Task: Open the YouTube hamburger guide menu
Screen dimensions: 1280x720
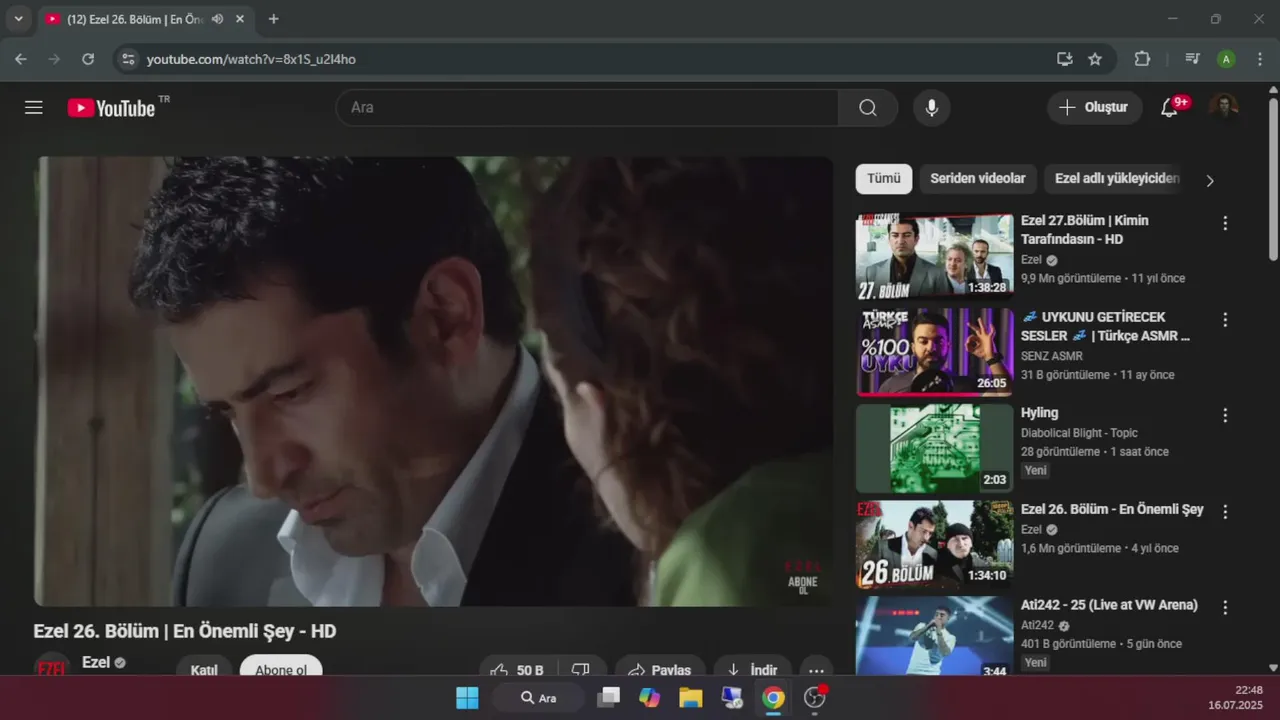Action: point(34,107)
